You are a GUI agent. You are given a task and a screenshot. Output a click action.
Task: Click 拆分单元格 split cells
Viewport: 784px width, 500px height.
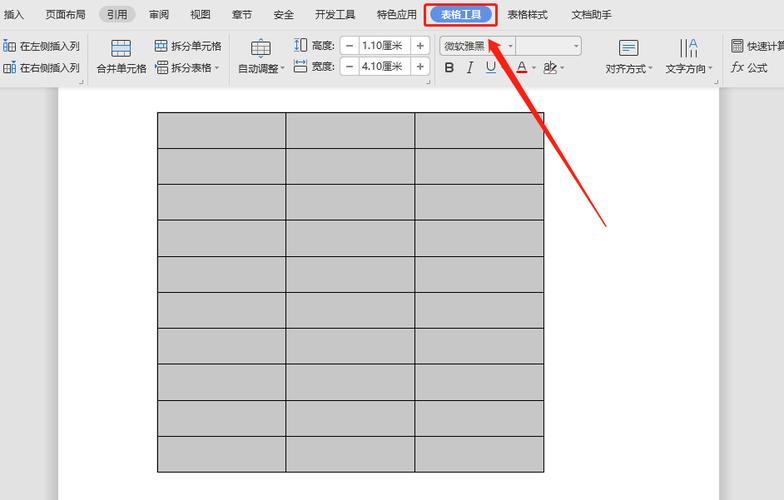coord(188,46)
